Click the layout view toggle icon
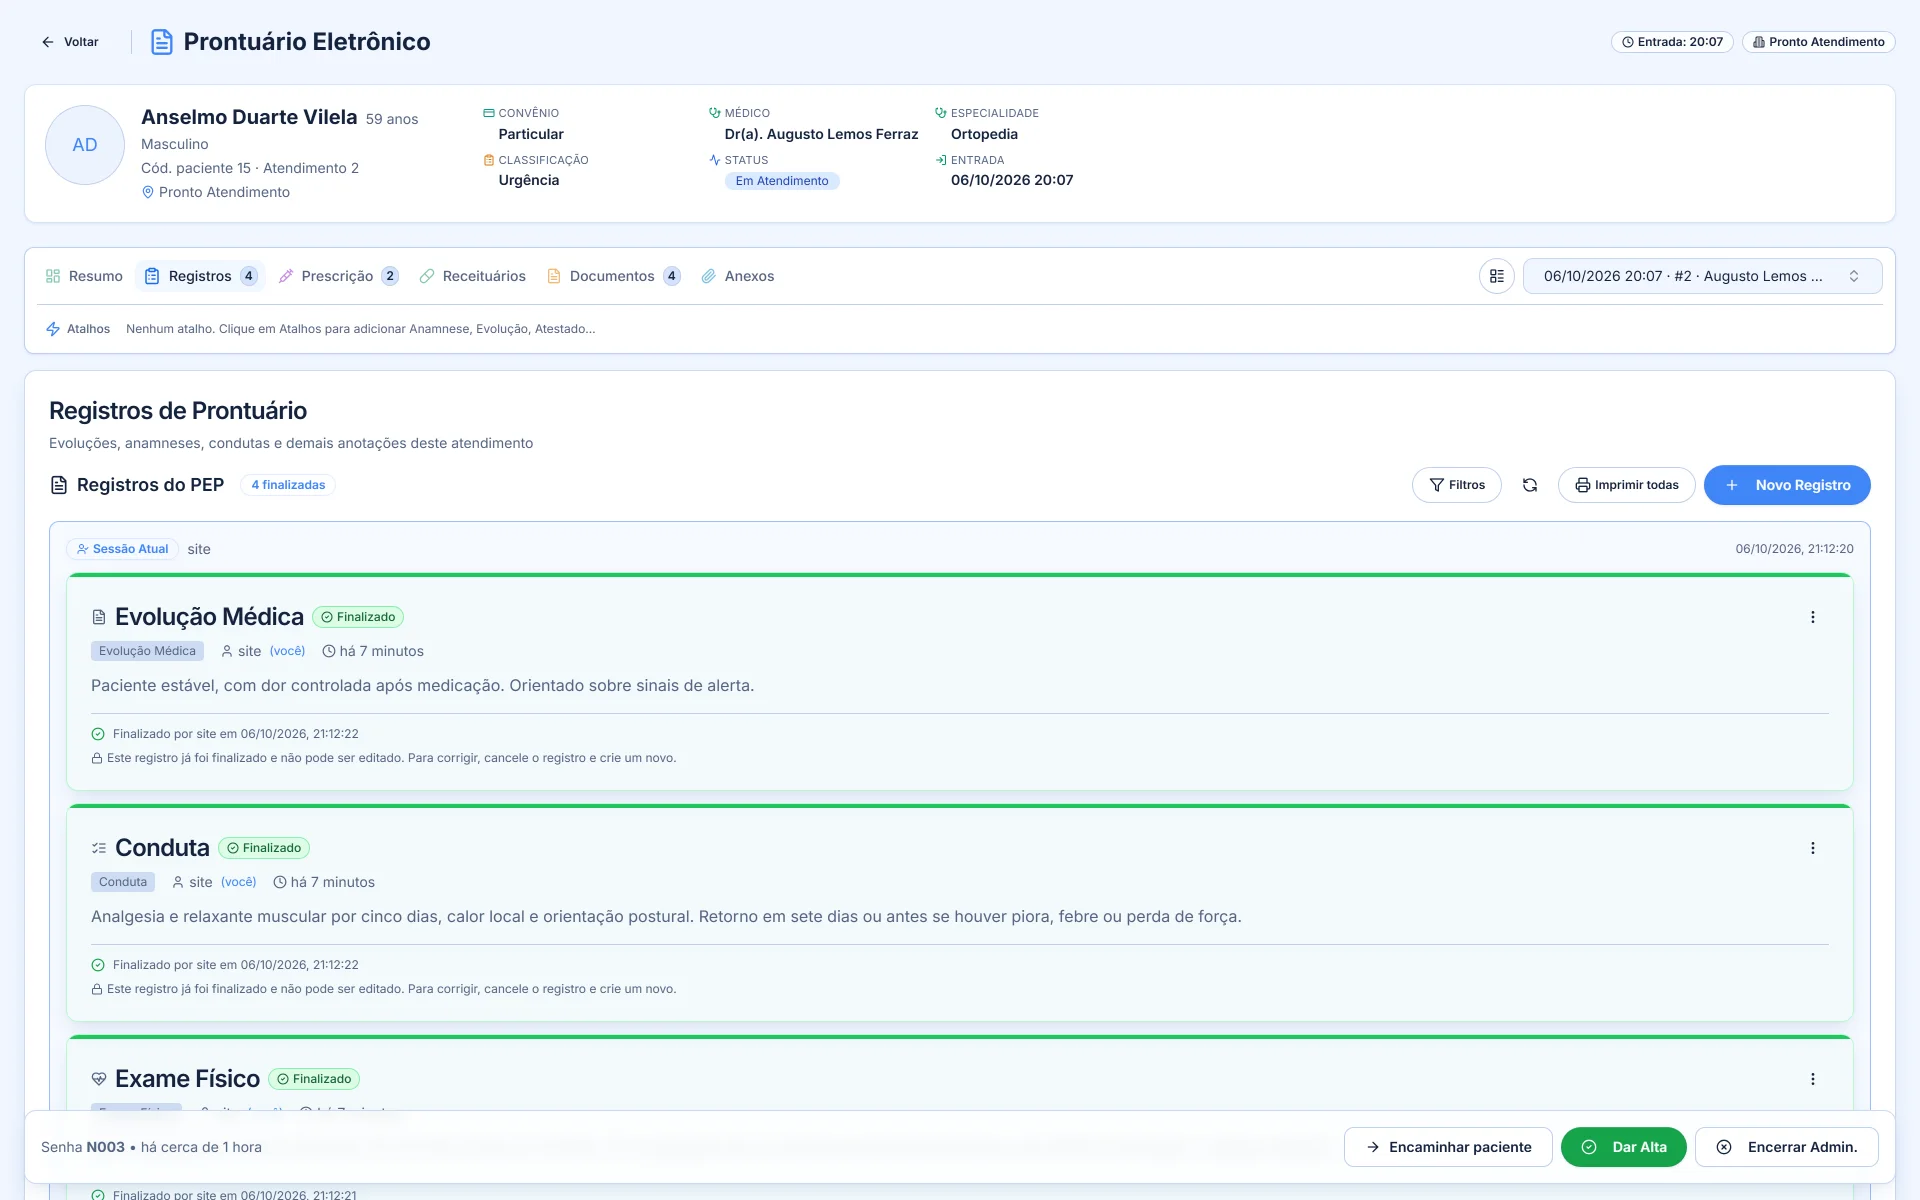The width and height of the screenshot is (1920, 1200). pos(1497,276)
